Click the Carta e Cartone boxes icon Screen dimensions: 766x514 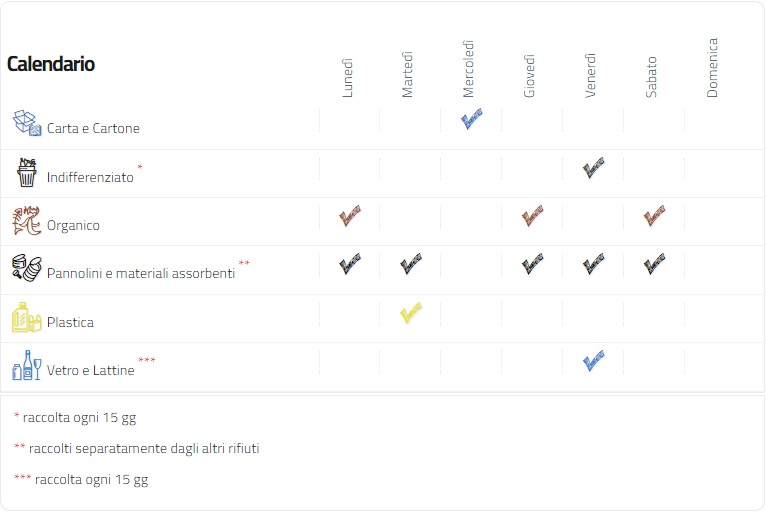click(27, 123)
